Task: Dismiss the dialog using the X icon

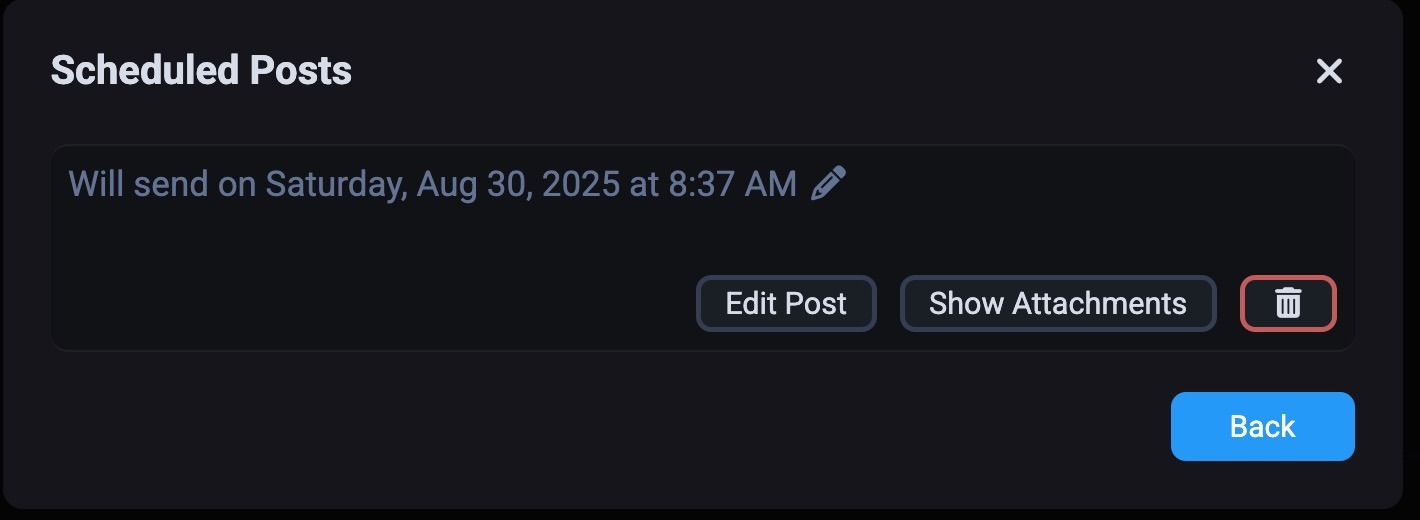Action: coord(1329,71)
